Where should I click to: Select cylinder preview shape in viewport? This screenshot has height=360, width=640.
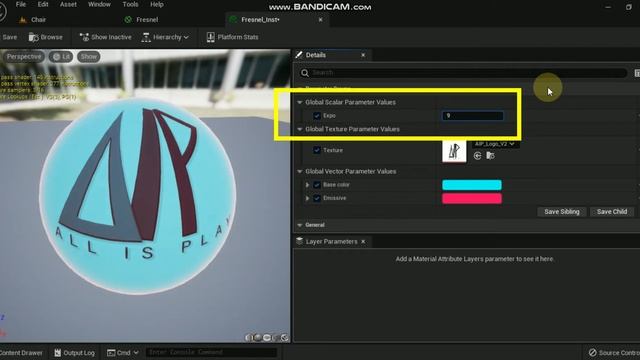(x=249, y=338)
